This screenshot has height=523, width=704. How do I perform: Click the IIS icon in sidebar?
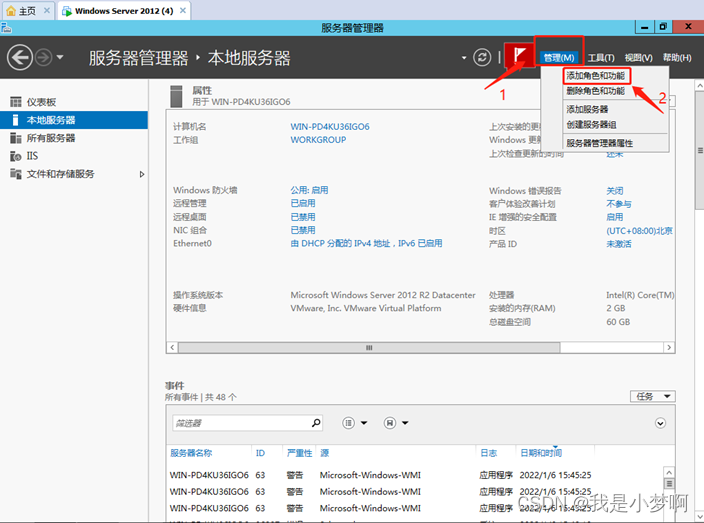tap(16, 156)
